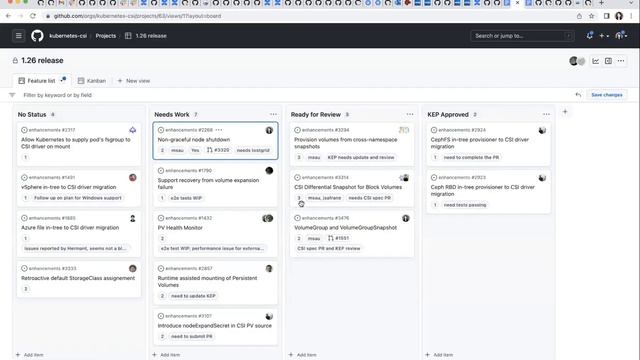
Task: Click the needs CSI spec PR label
Action: coord(369,198)
